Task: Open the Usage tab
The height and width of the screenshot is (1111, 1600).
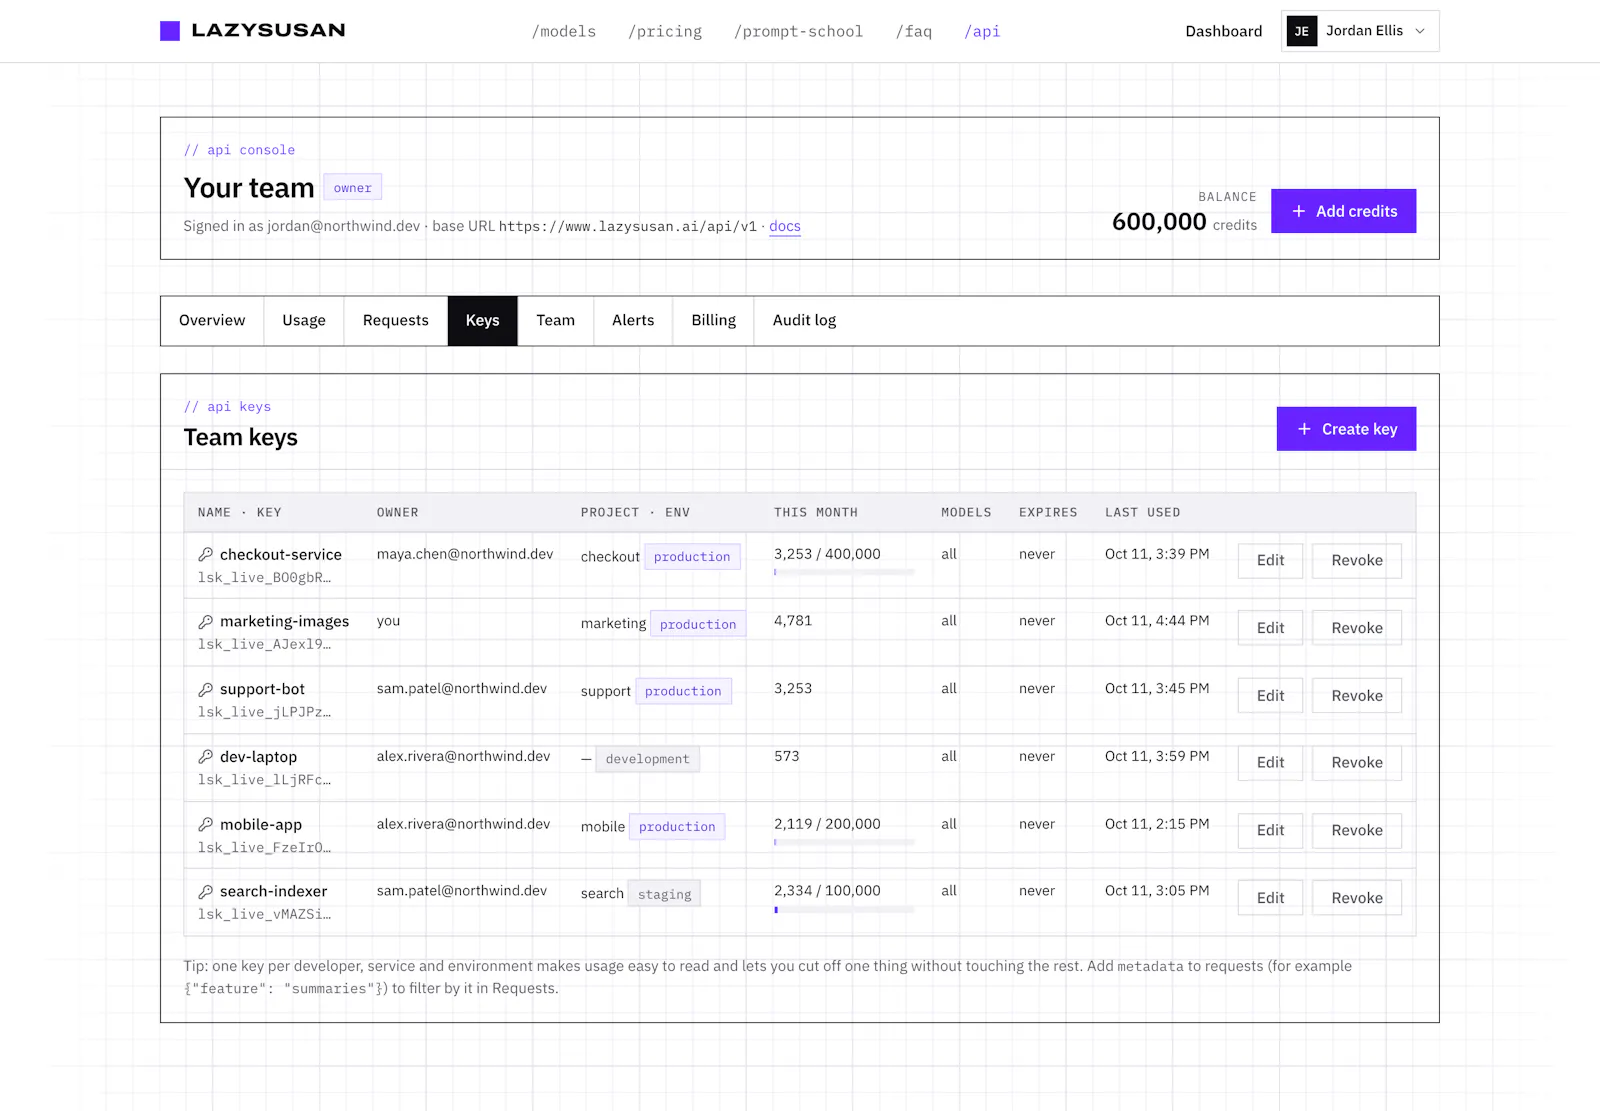Action: point(304,320)
